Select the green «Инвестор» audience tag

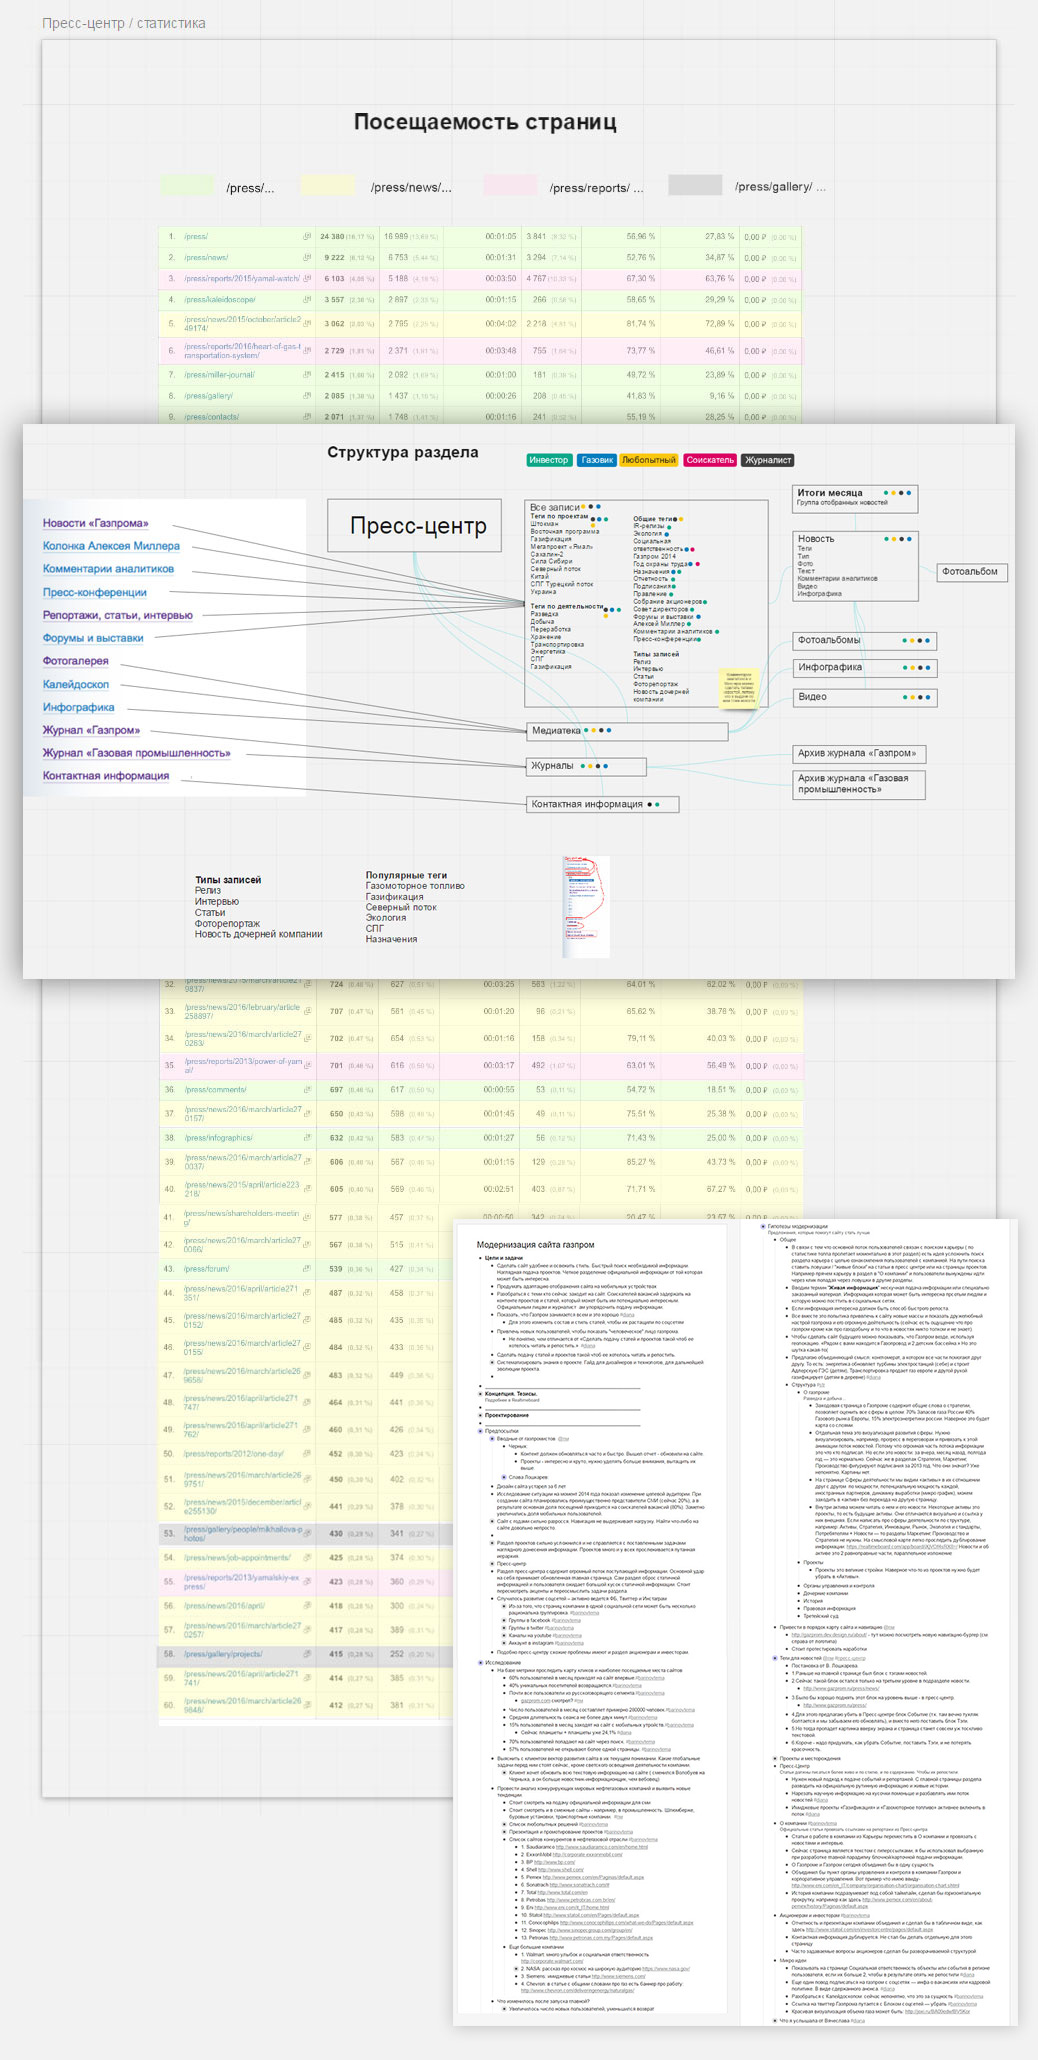[x=548, y=460]
